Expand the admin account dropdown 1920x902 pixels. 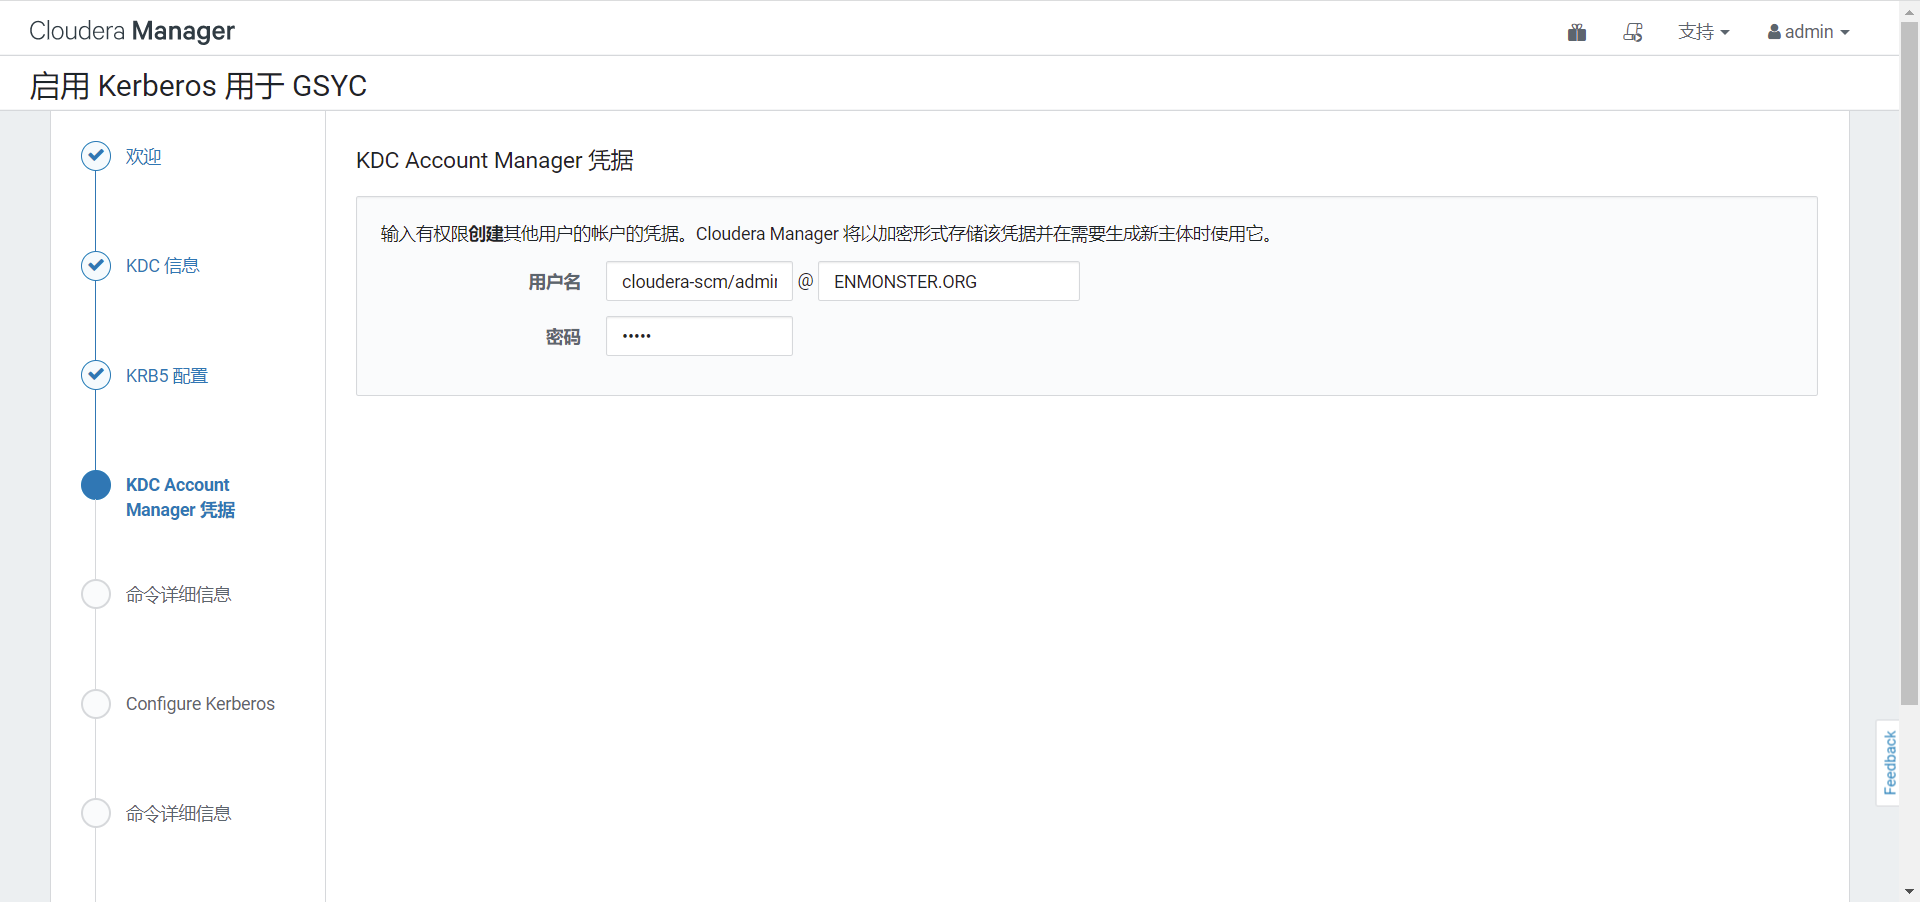click(1808, 31)
